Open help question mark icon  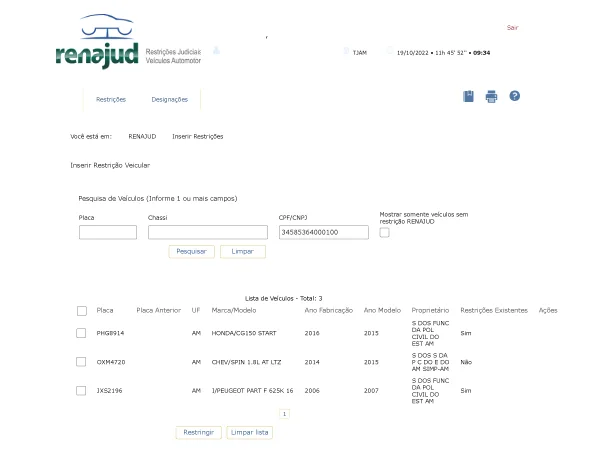[515, 96]
